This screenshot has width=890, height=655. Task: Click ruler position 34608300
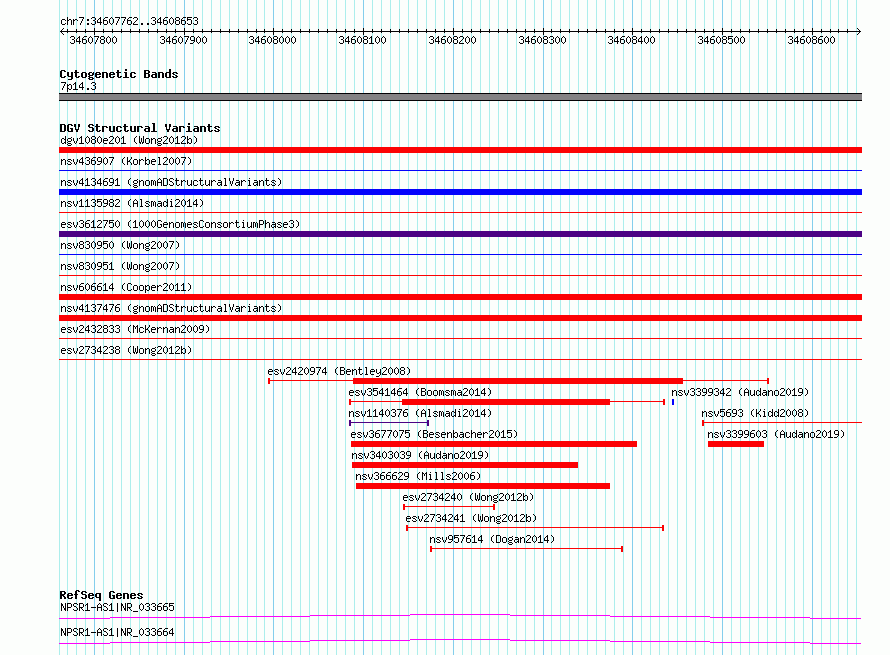(542, 40)
